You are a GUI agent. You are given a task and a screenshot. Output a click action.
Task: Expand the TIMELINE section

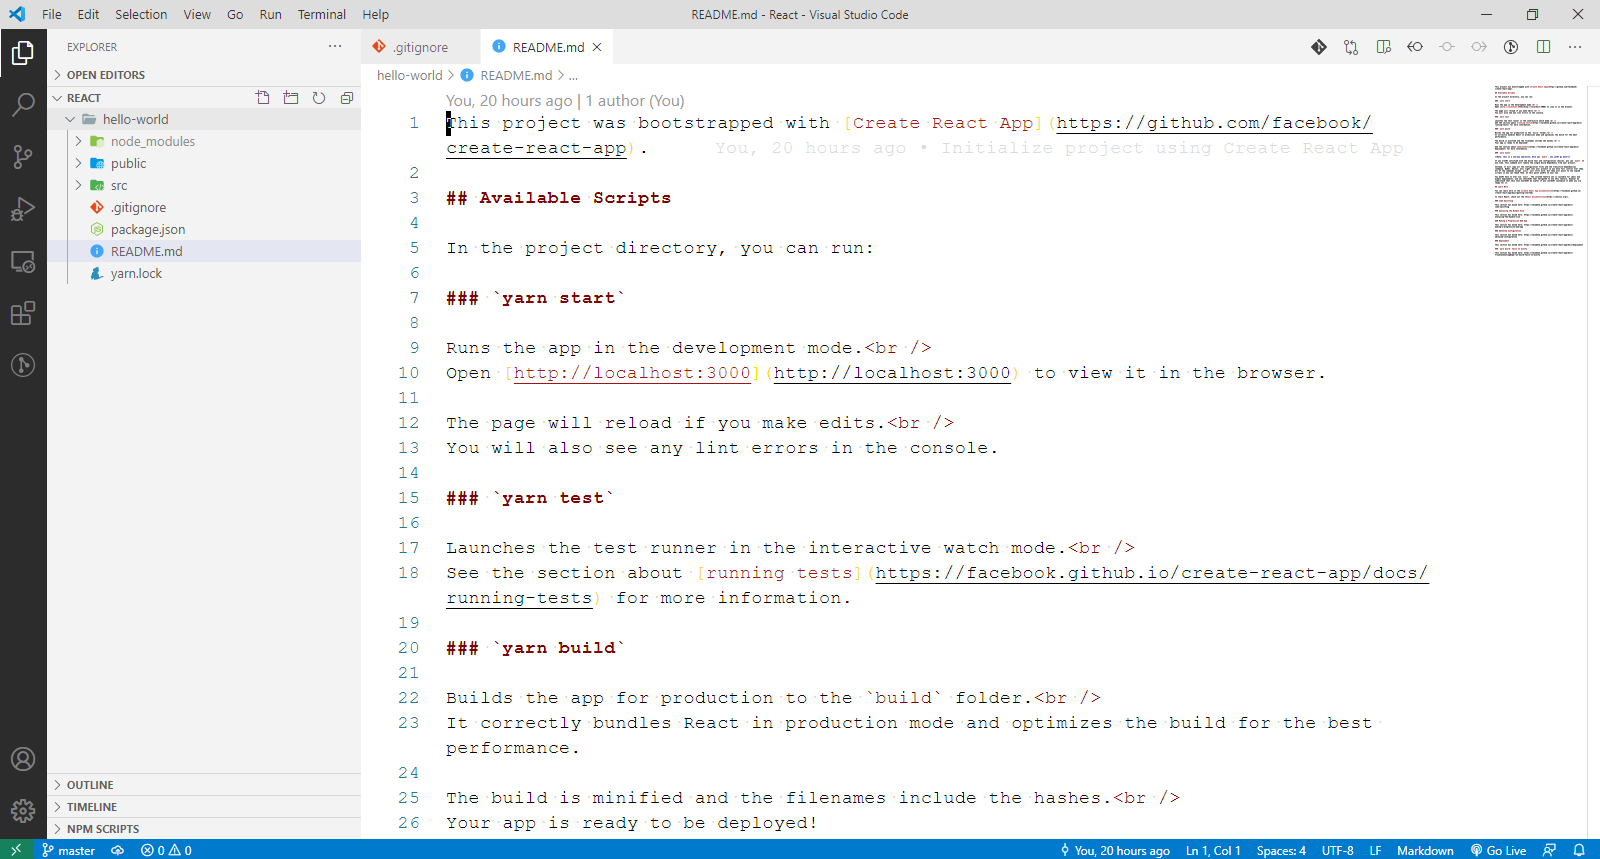(204, 807)
